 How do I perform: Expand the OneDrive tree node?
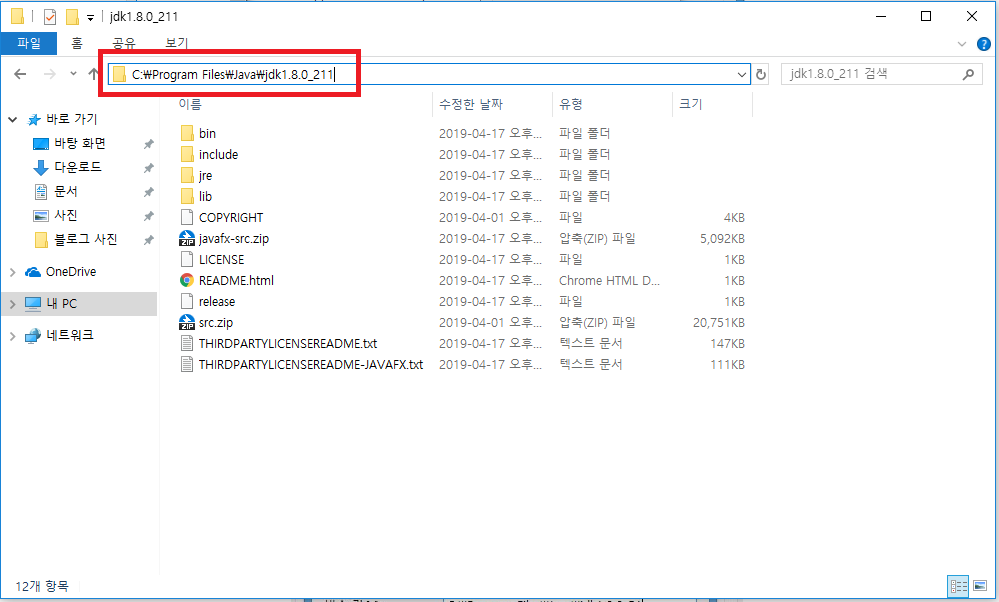pyautogui.click(x=12, y=272)
